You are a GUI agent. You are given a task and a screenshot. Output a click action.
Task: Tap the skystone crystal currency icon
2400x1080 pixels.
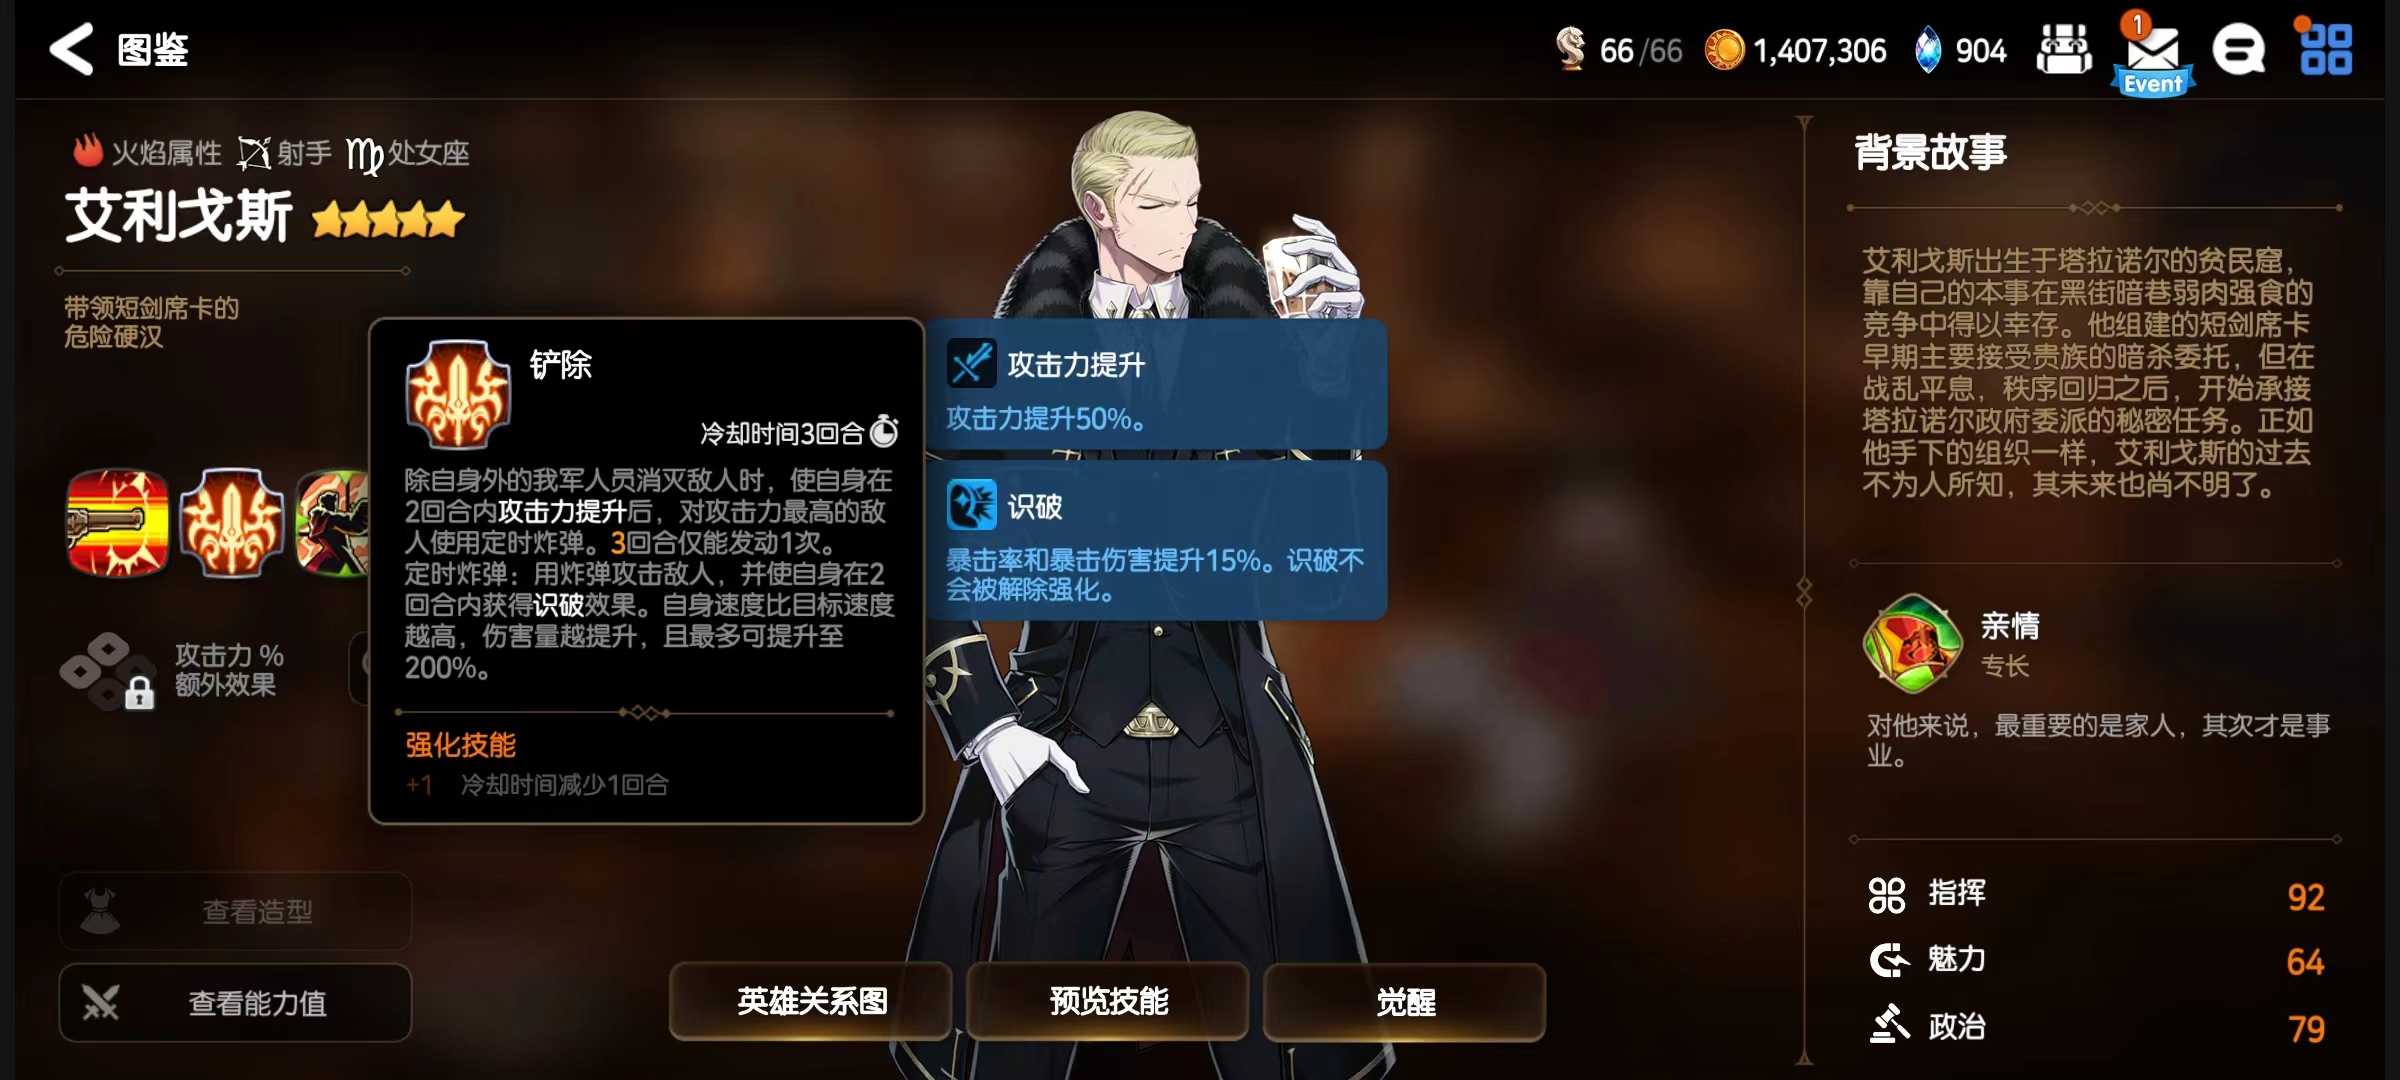click(1927, 50)
